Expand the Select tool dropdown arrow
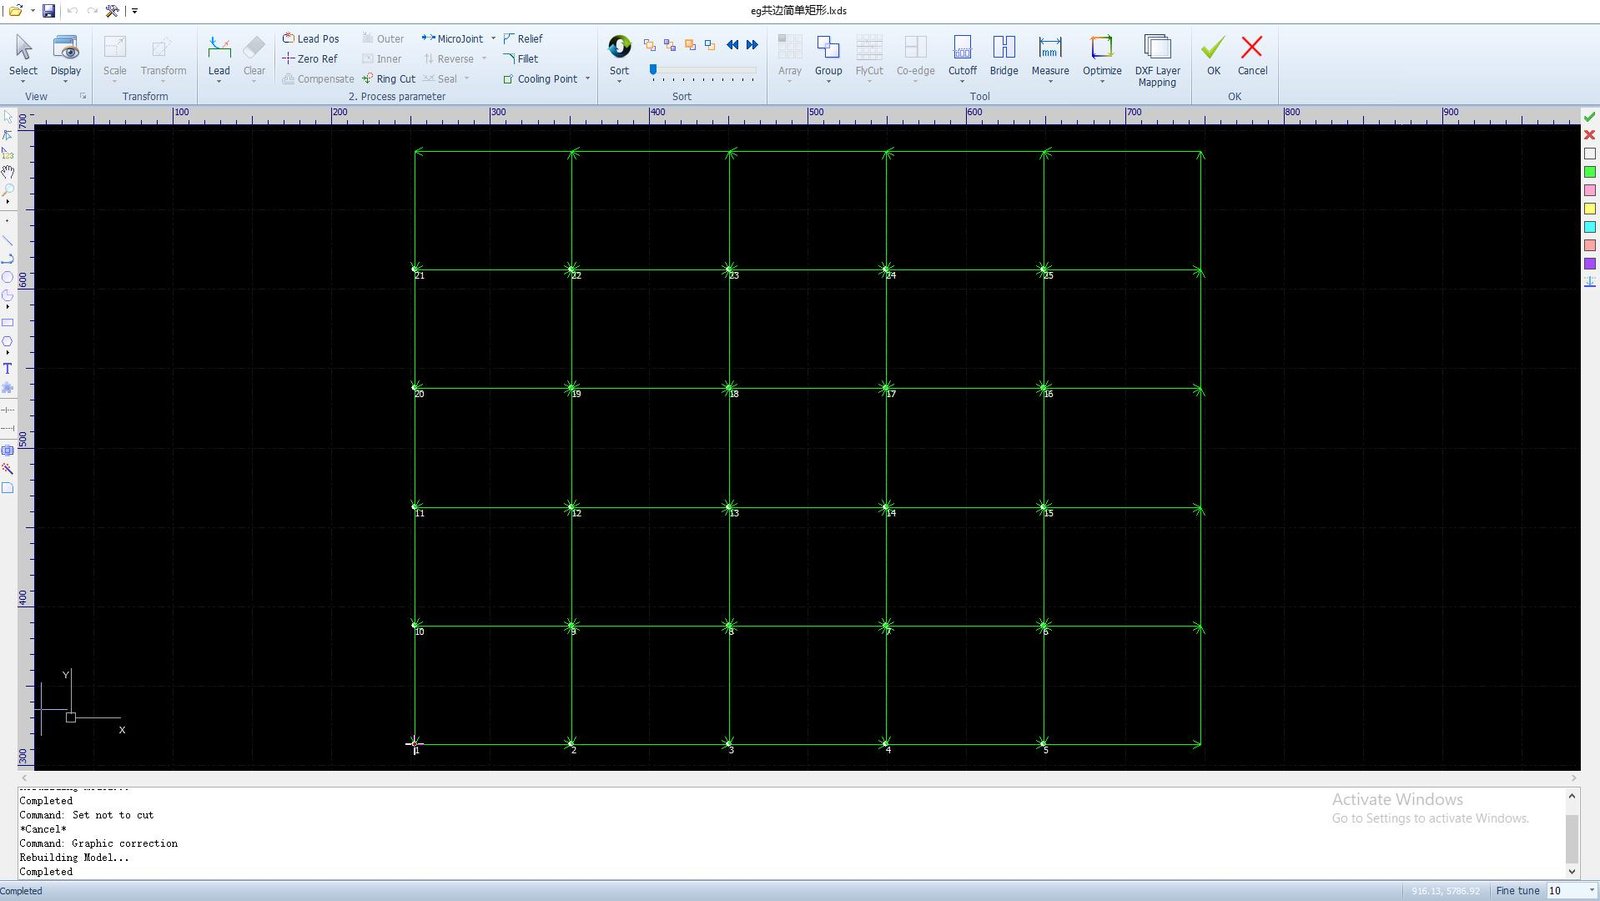 tap(23, 81)
